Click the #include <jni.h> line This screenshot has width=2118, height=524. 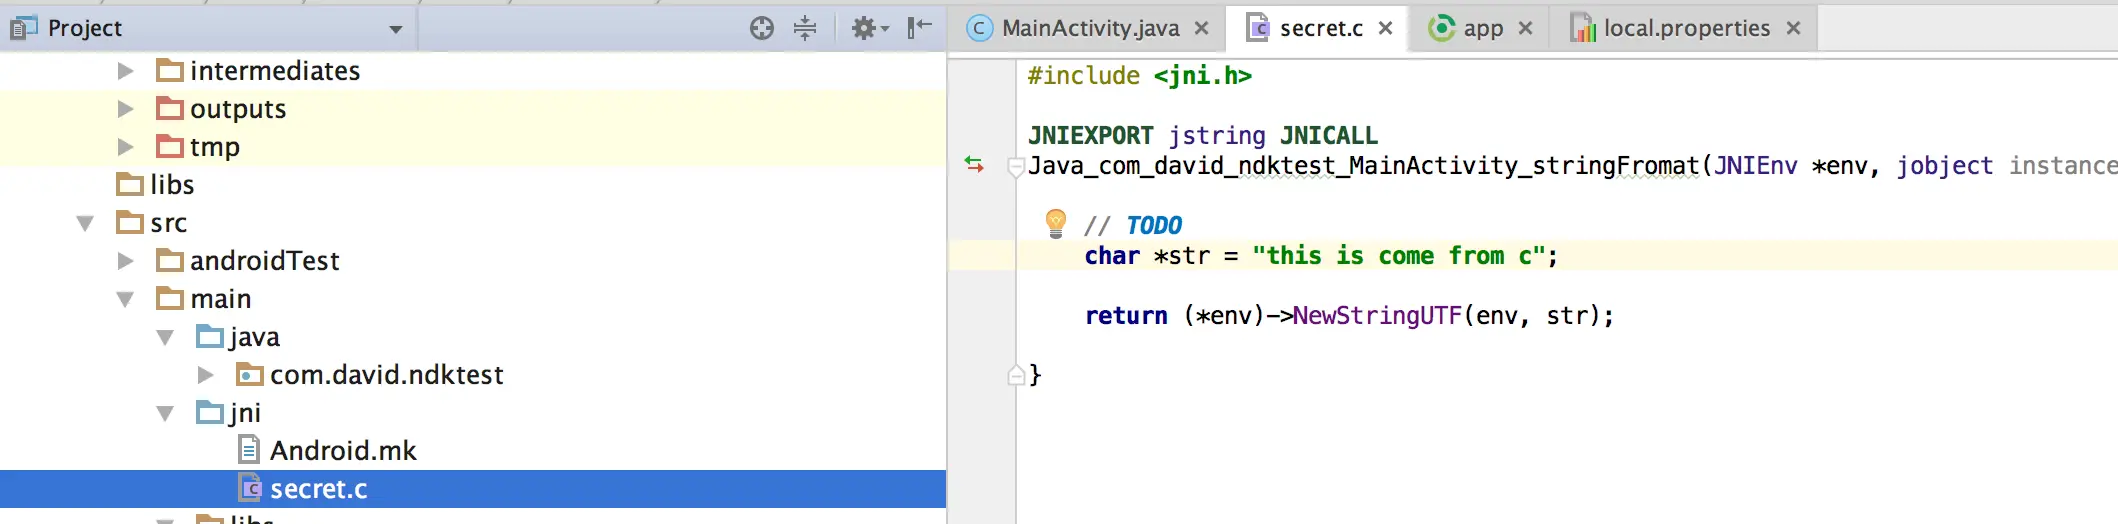(x=1139, y=76)
